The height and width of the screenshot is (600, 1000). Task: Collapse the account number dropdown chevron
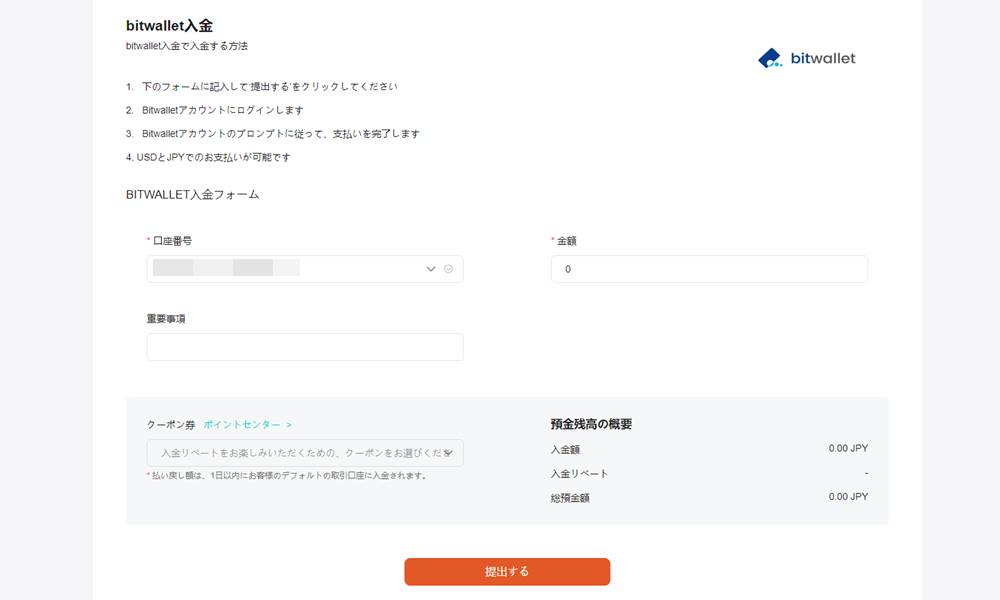[431, 269]
